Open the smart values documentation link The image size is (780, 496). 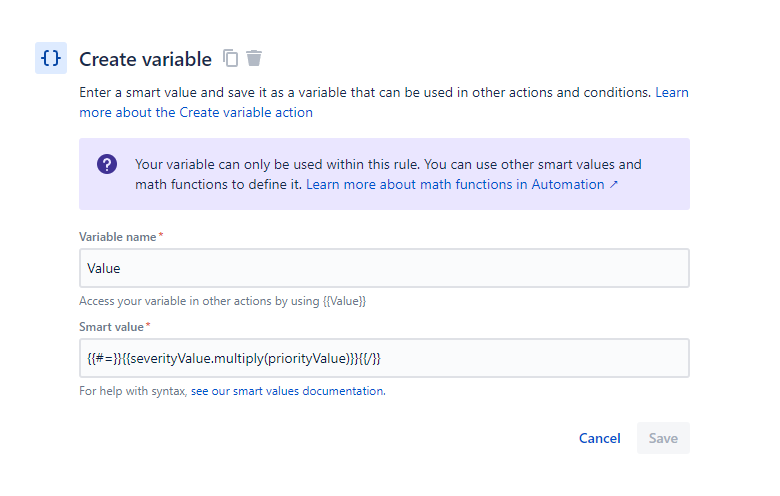(x=288, y=391)
